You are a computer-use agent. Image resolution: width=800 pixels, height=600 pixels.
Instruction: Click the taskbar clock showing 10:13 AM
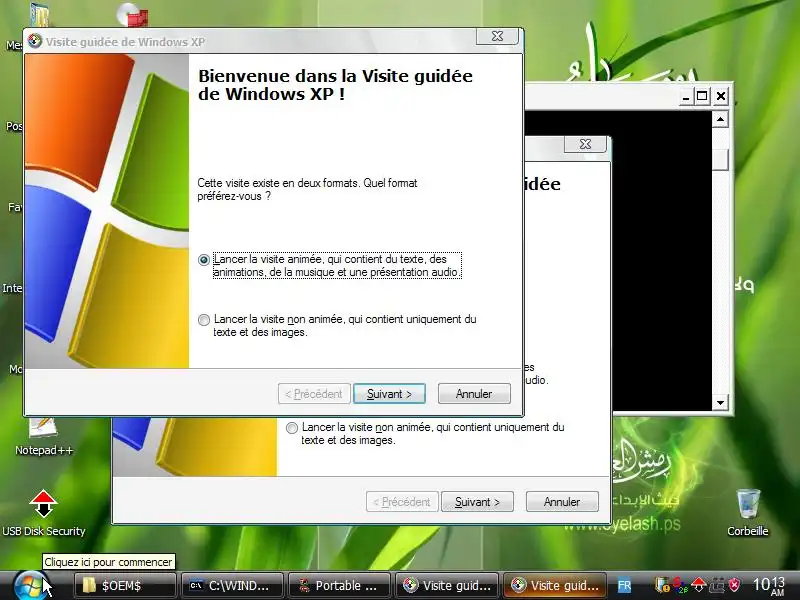click(769, 586)
